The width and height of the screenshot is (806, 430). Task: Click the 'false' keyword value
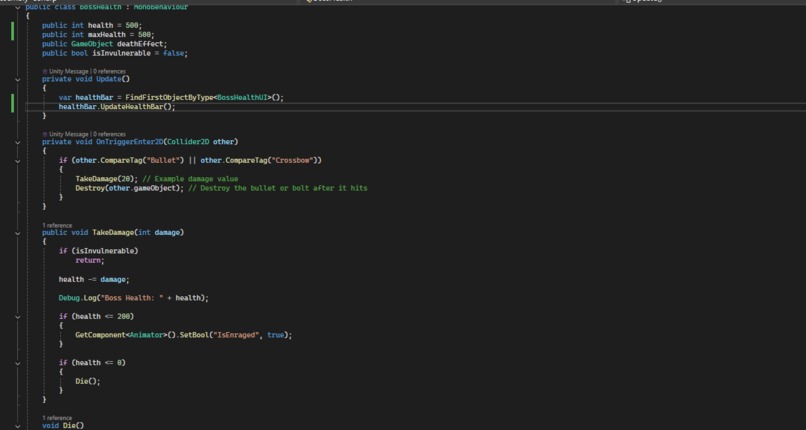tap(173, 53)
